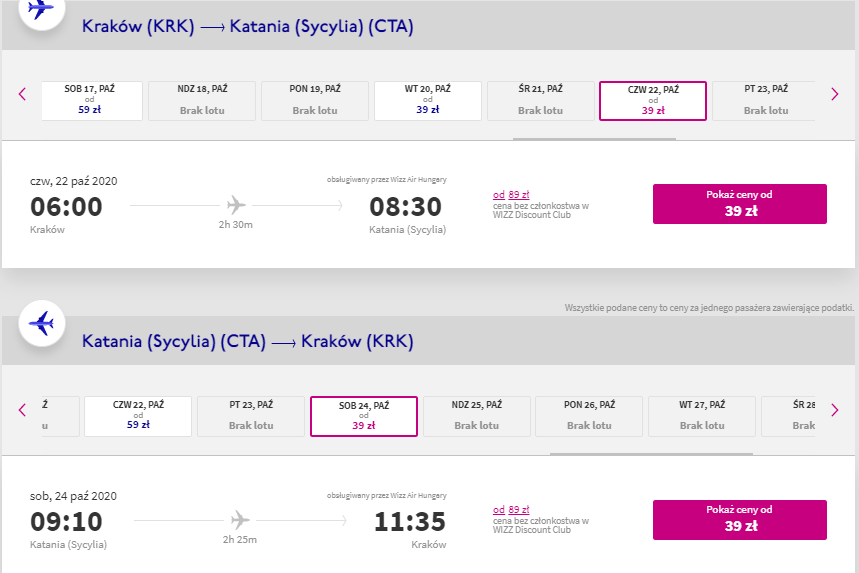The height and width of the screenshot is (573, 859).
Task: Show earlier return dates with left arrow
Action: [x=22, y=410]
